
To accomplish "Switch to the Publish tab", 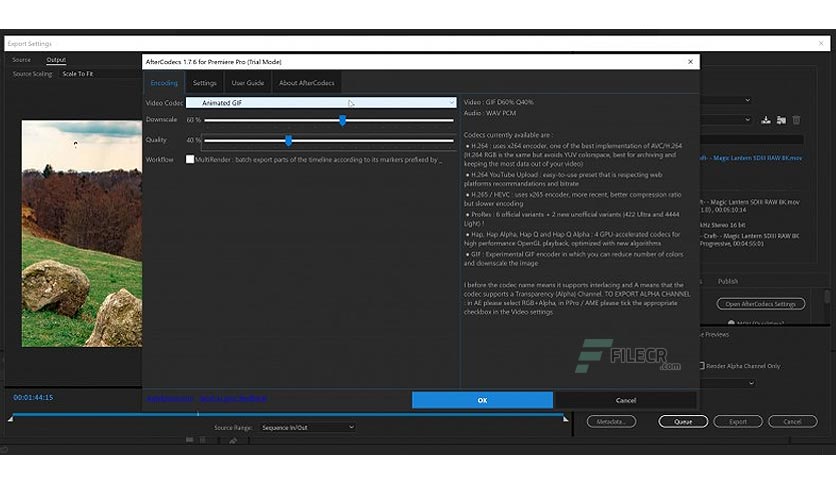I will click(728, 281).
